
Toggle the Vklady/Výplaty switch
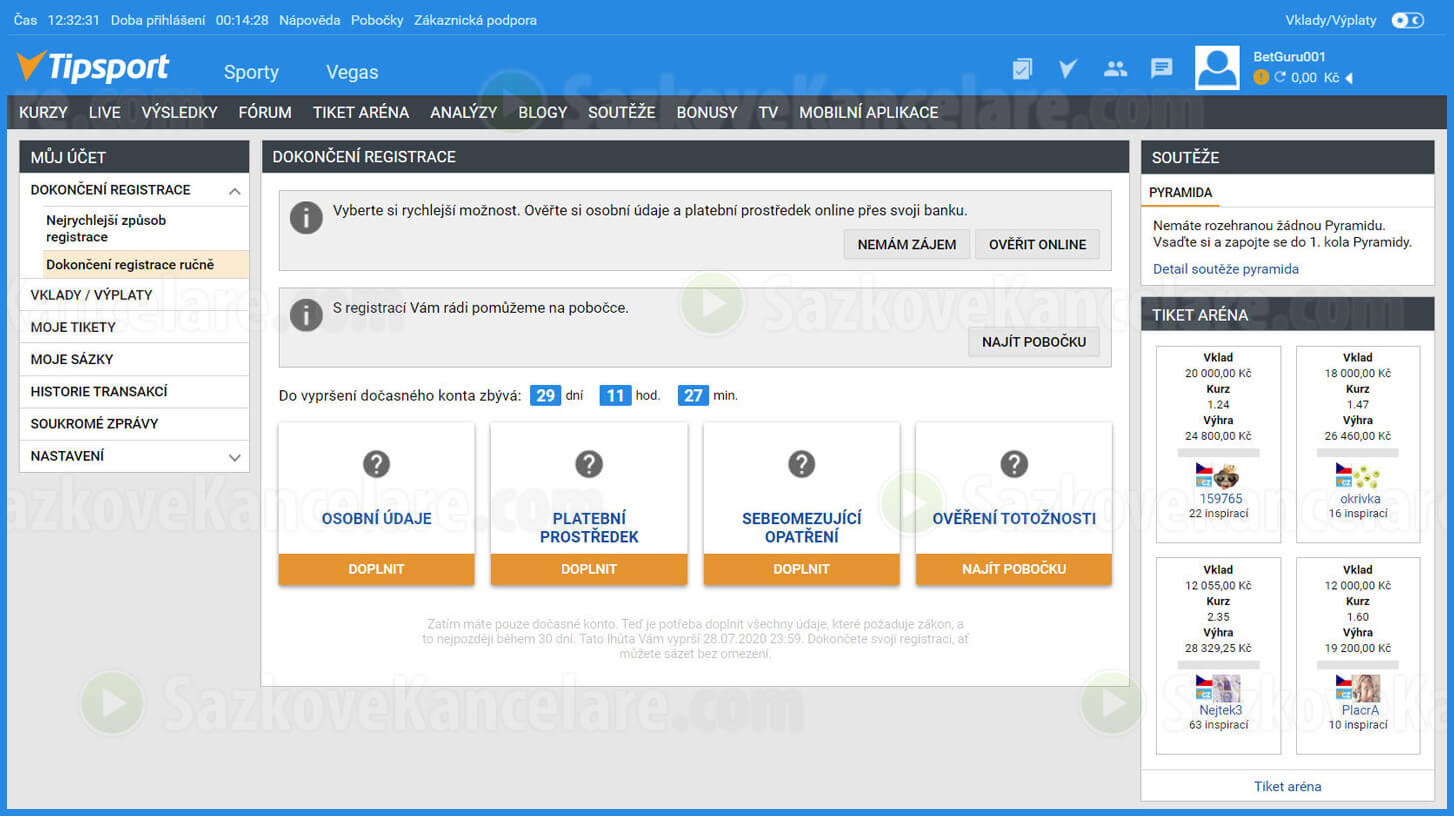coord(1407,20)
